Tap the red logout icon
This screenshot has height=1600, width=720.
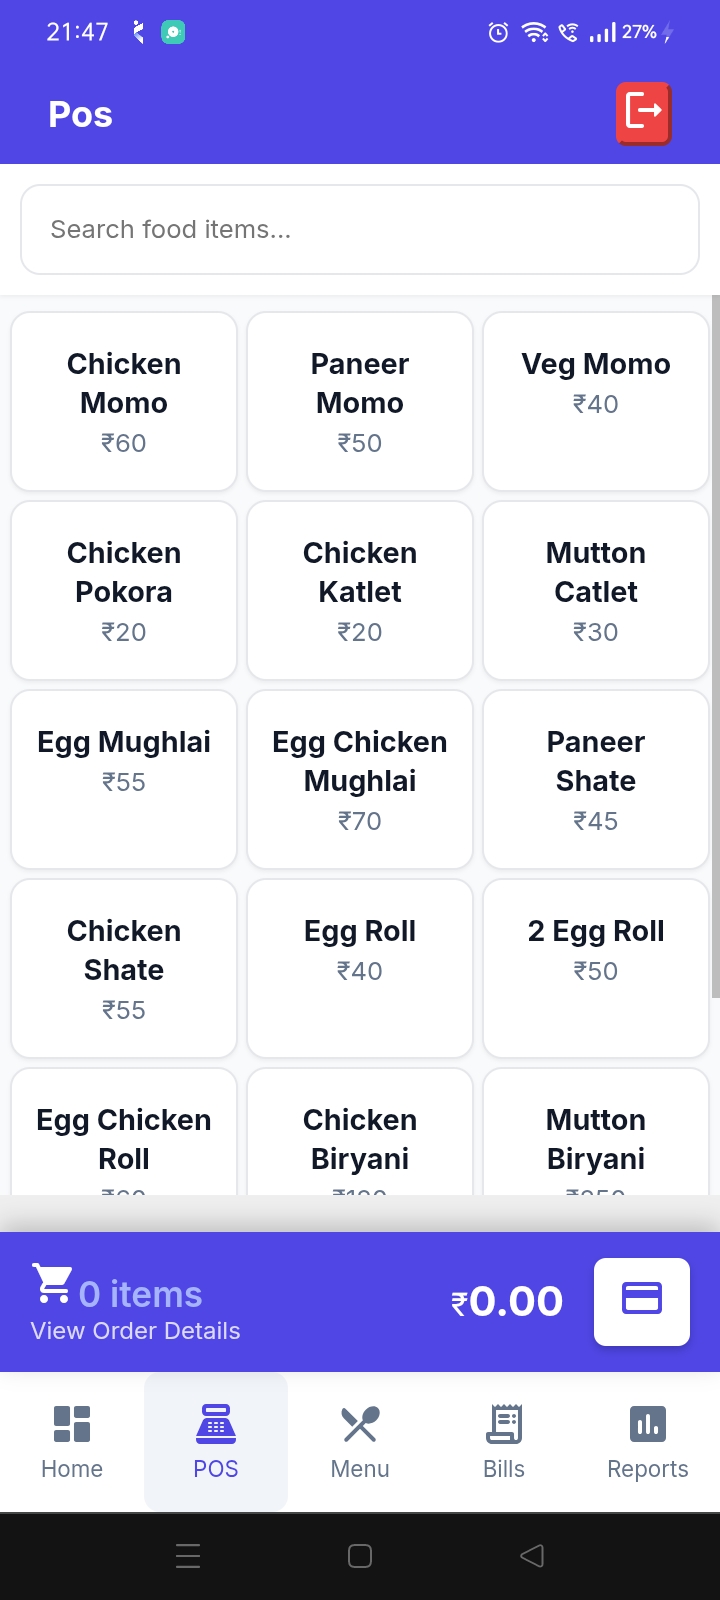point(643,112)
